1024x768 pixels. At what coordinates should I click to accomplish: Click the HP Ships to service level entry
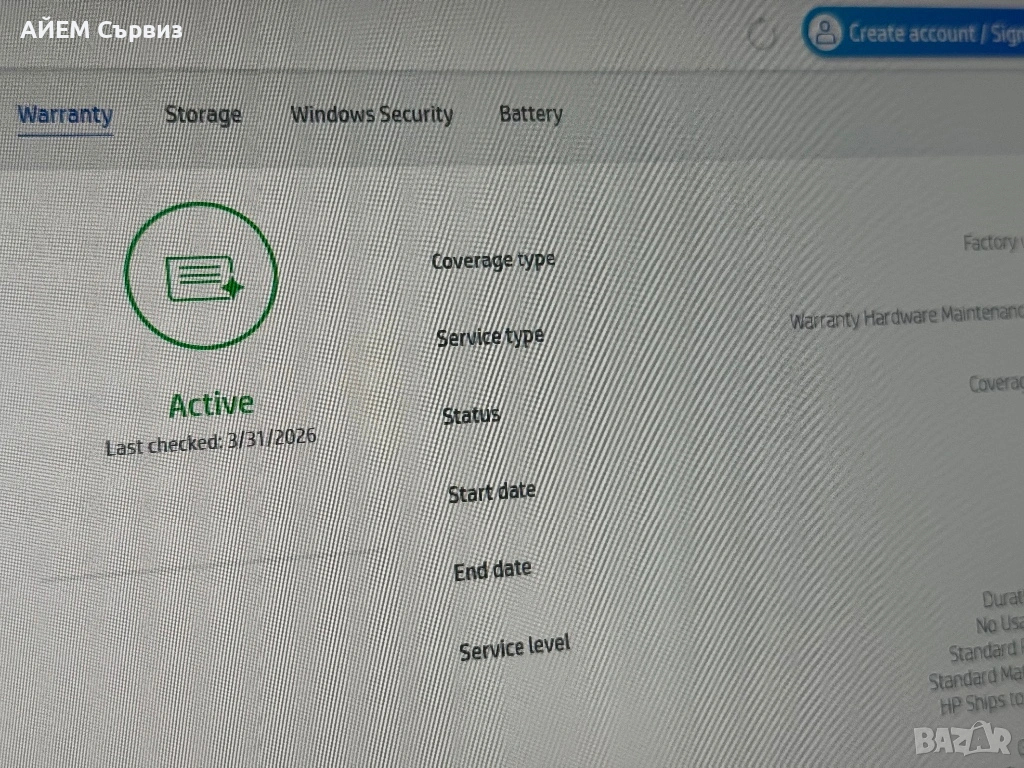(x=981, y=703)
